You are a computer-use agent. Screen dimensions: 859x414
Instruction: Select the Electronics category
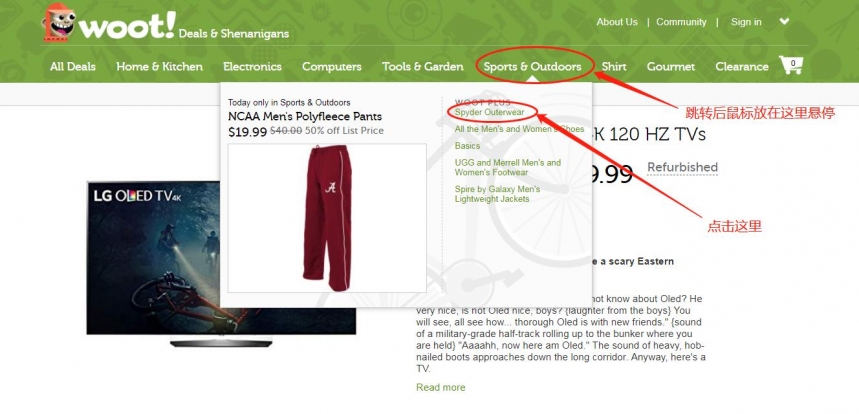tap(253, 67)
